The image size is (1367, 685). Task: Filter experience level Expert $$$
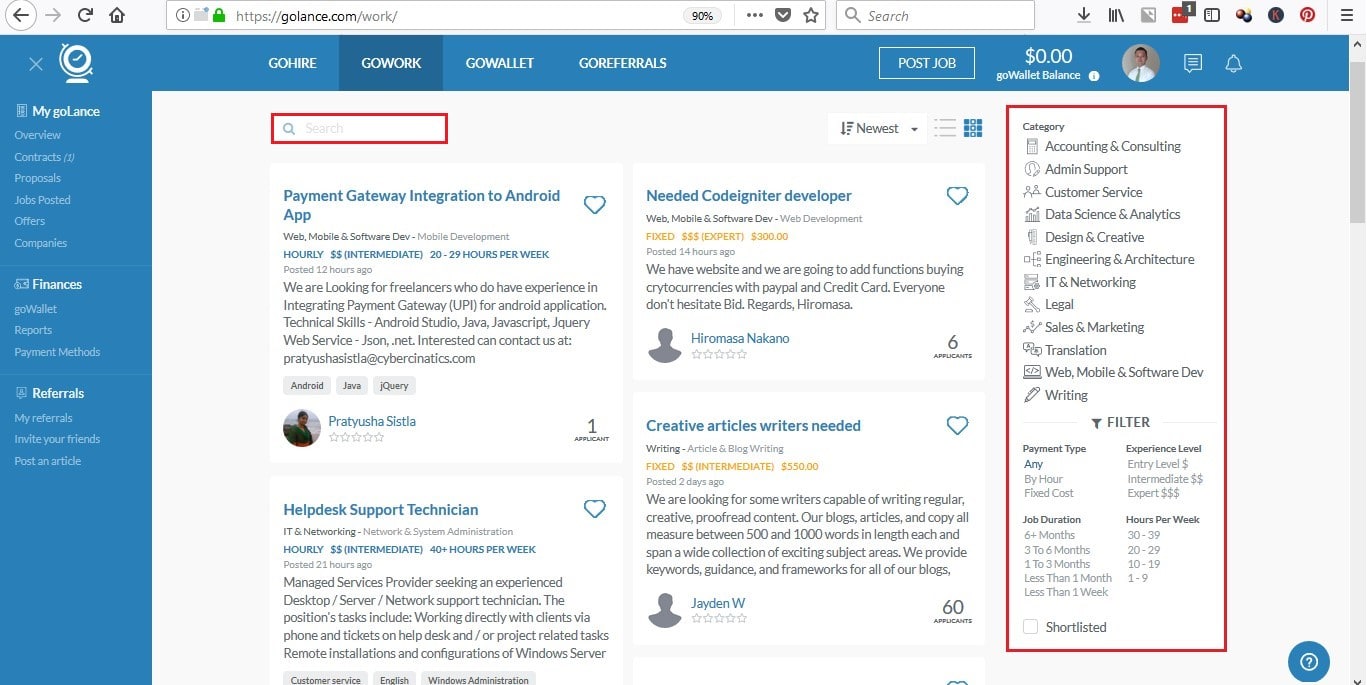click(1153, 493)
